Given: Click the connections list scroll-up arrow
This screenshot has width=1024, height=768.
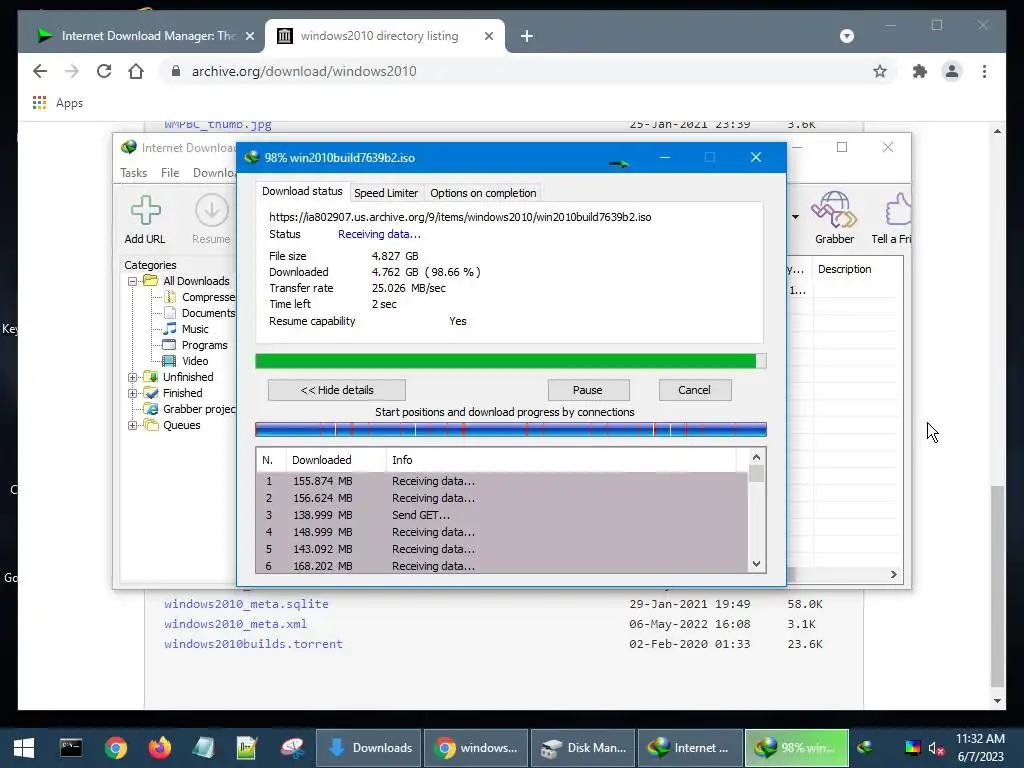Looking at the screenshot, I should 756,458.
